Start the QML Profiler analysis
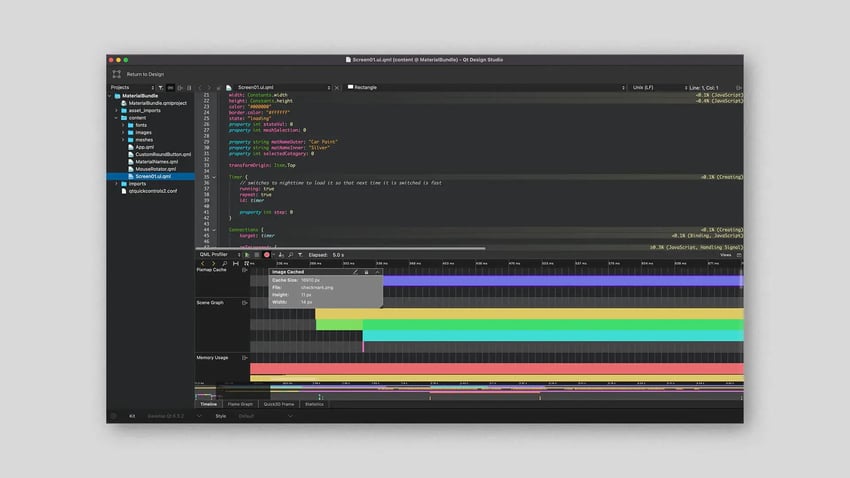 click(x=247, y=255)
